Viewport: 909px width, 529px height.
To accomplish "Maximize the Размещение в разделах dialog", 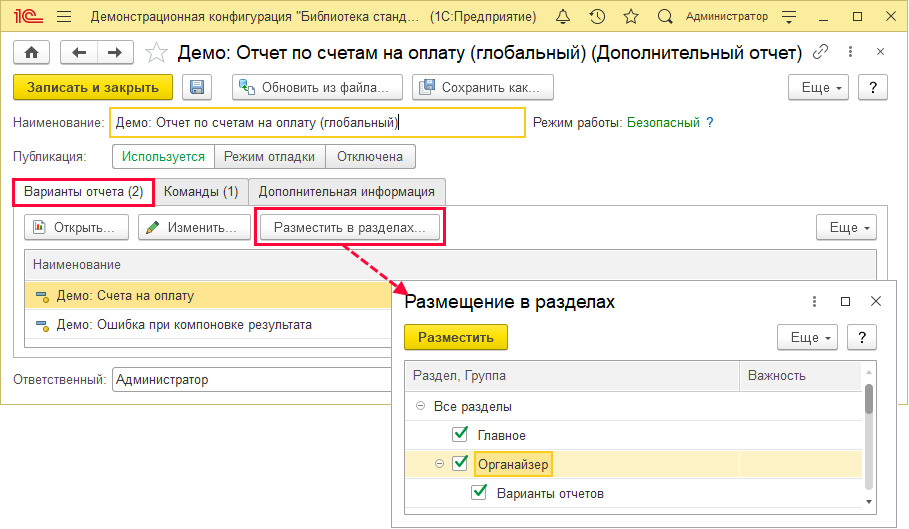I will click(845, 301).
